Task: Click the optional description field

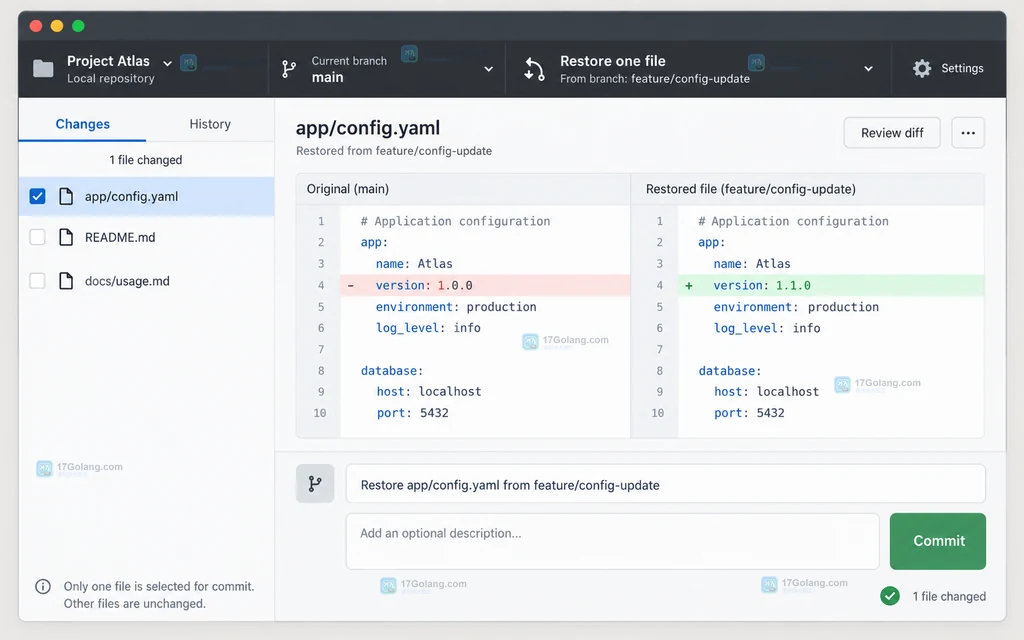Action: coord(613,541)
